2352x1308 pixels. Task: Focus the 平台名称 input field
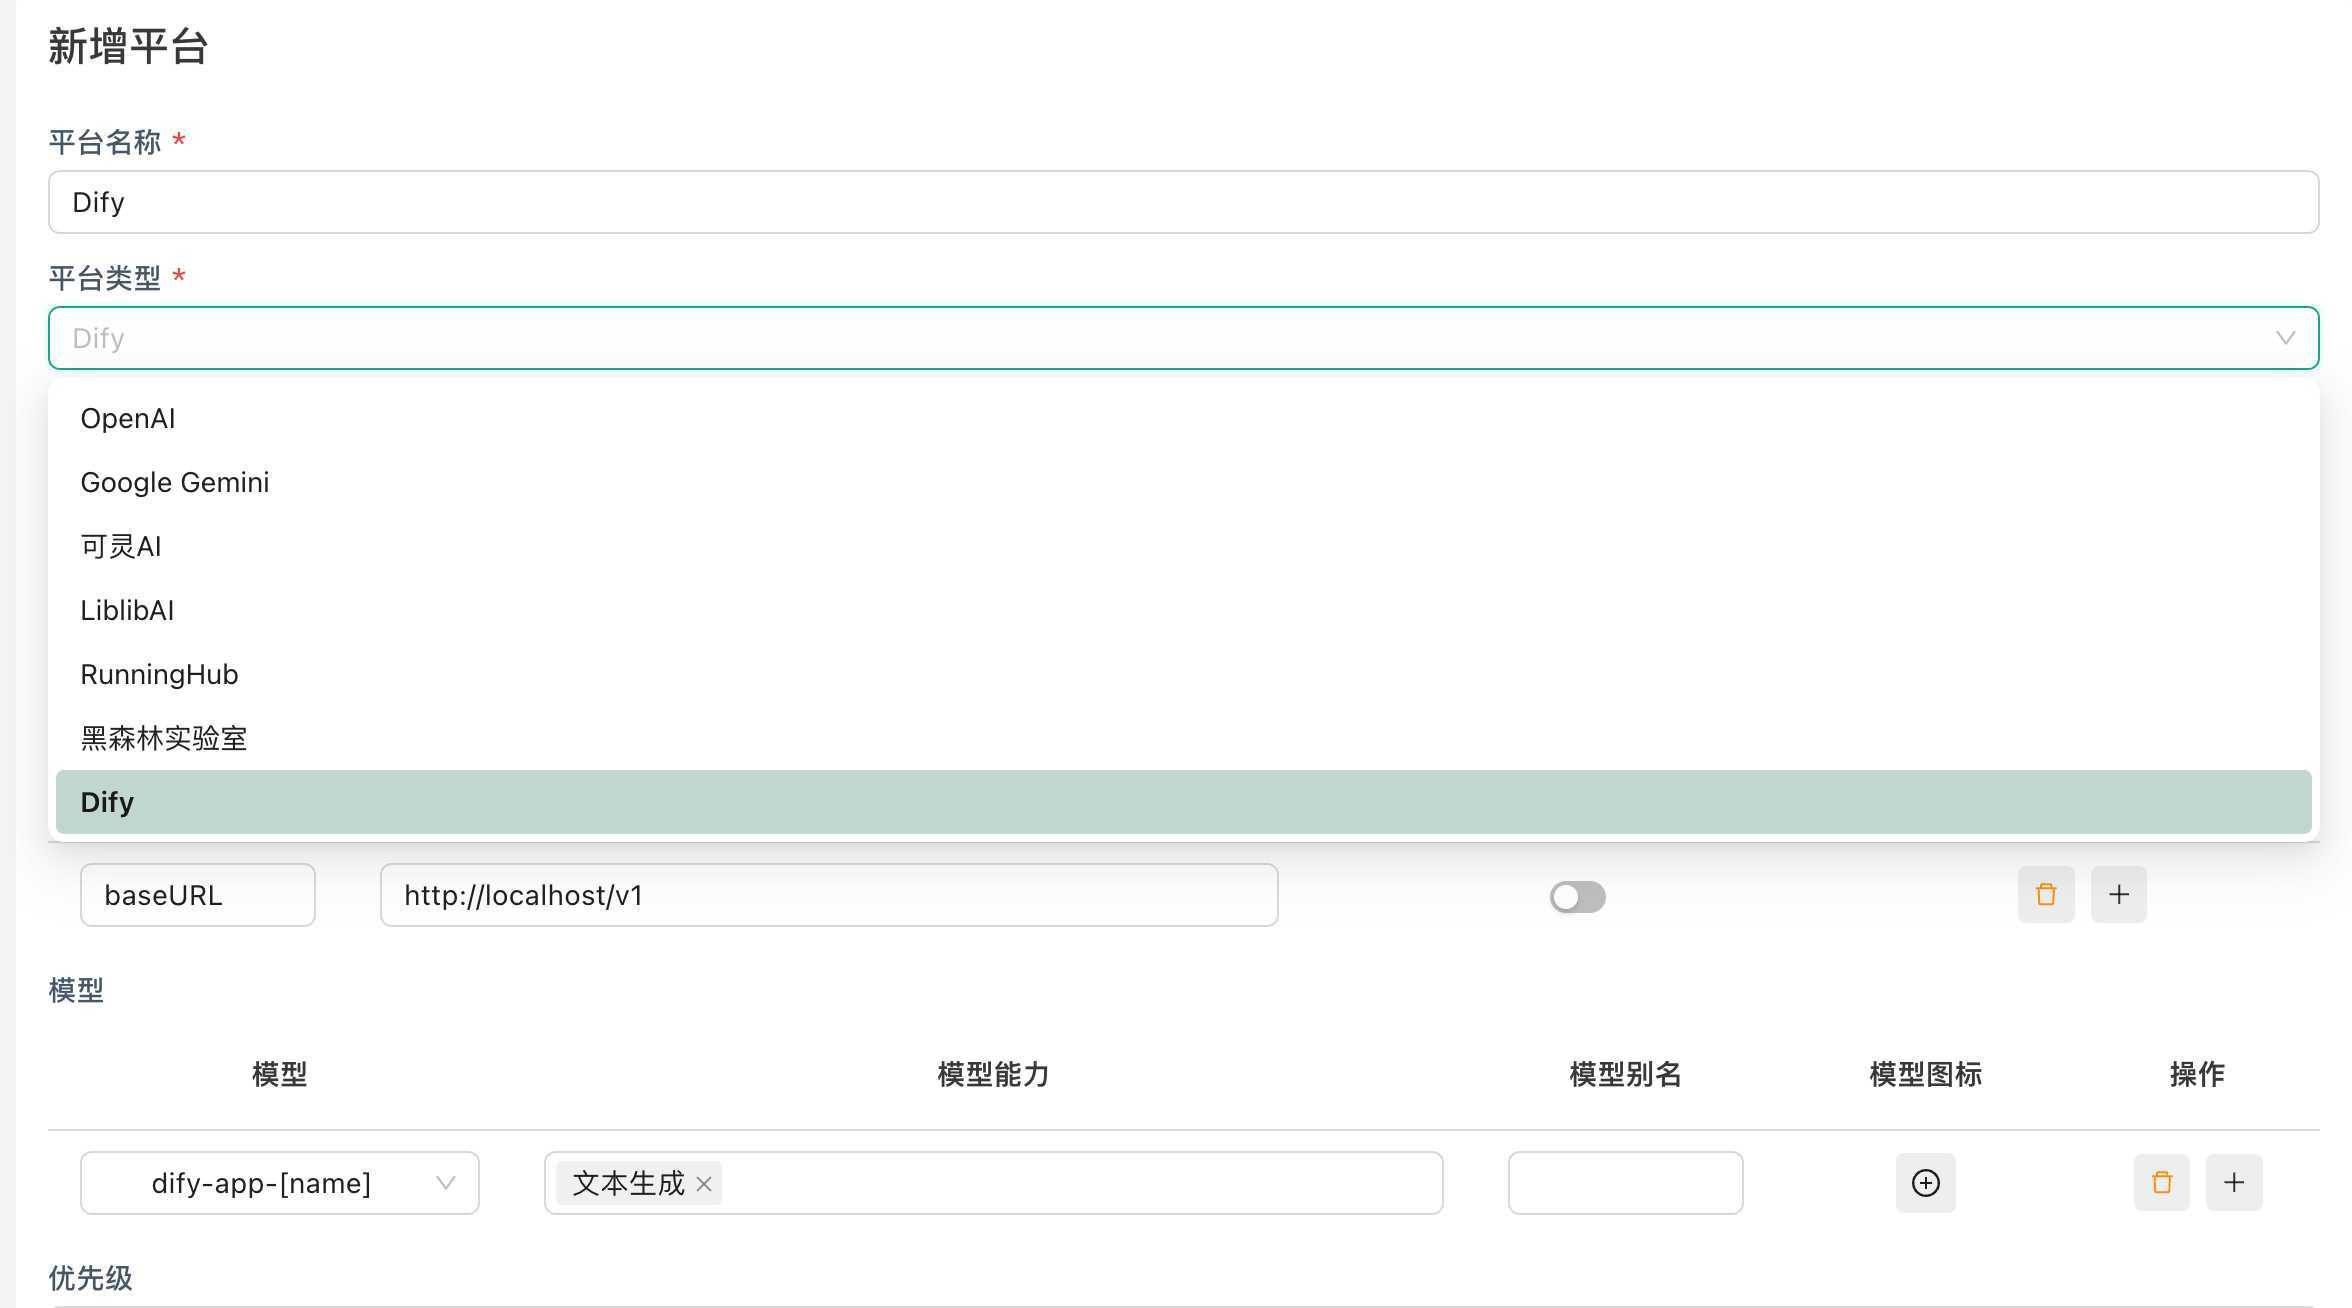[1183, 202]
